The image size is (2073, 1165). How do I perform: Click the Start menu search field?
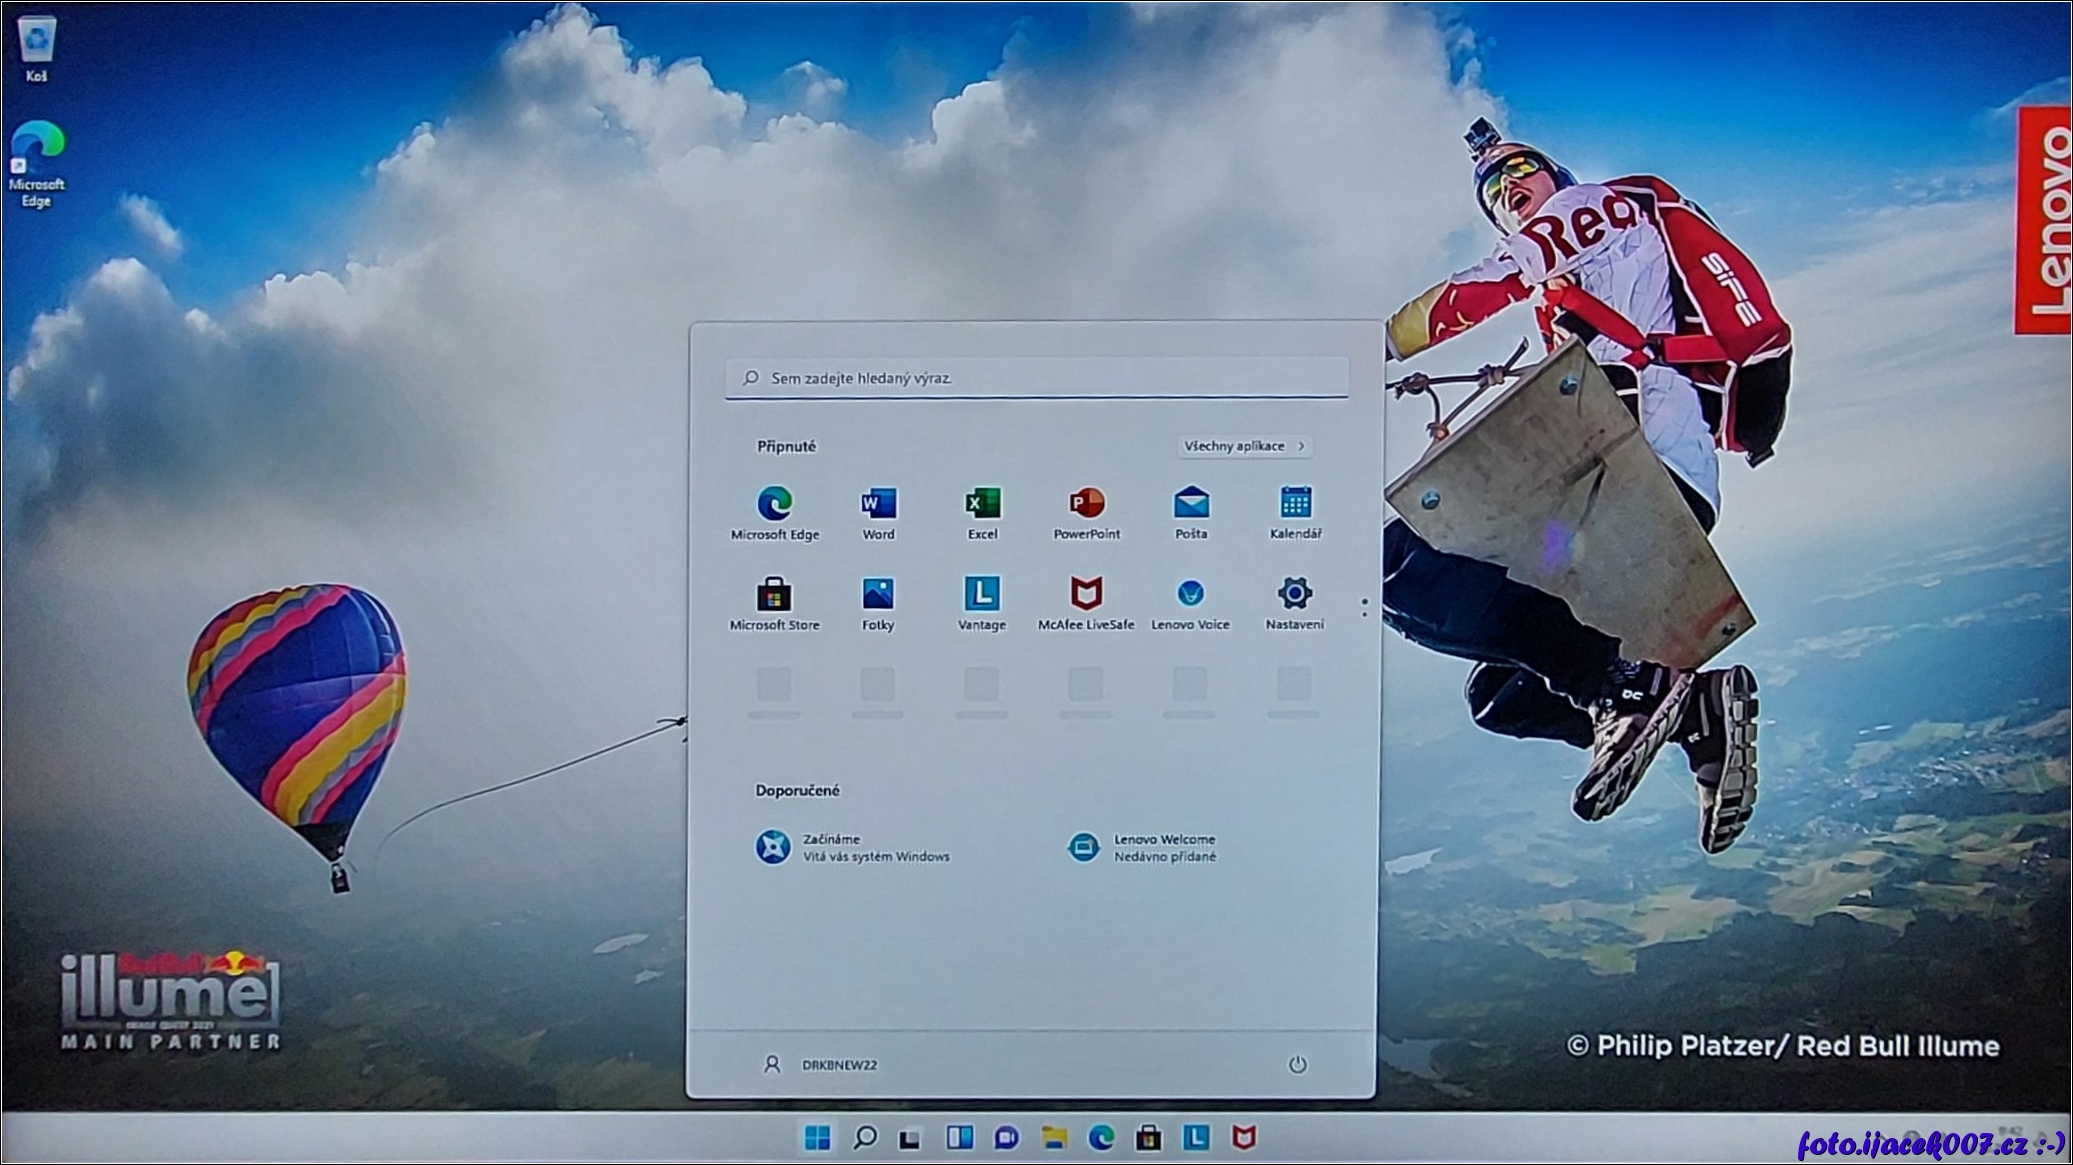pyautogui.click(x=1036, y=378)
